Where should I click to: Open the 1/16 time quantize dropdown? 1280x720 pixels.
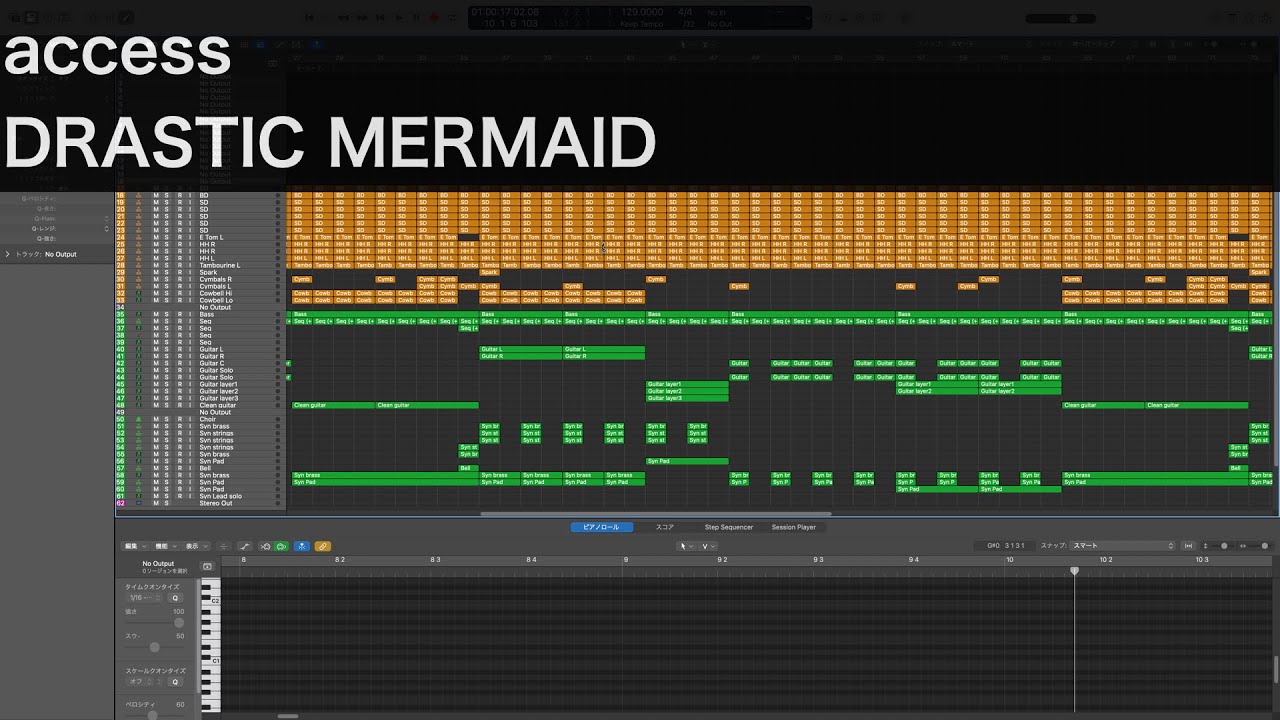point(143,598)
